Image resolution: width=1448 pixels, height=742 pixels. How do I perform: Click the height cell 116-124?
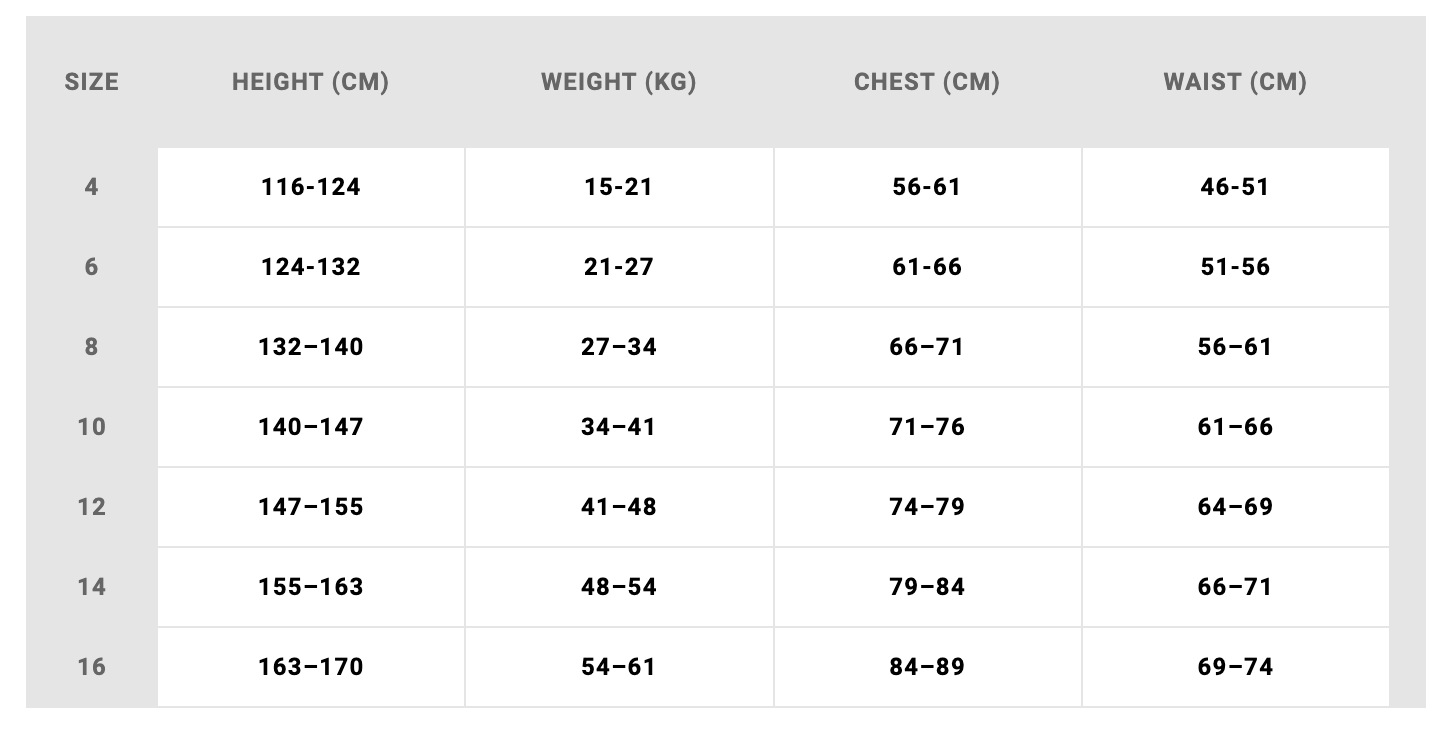click(311, 187)
